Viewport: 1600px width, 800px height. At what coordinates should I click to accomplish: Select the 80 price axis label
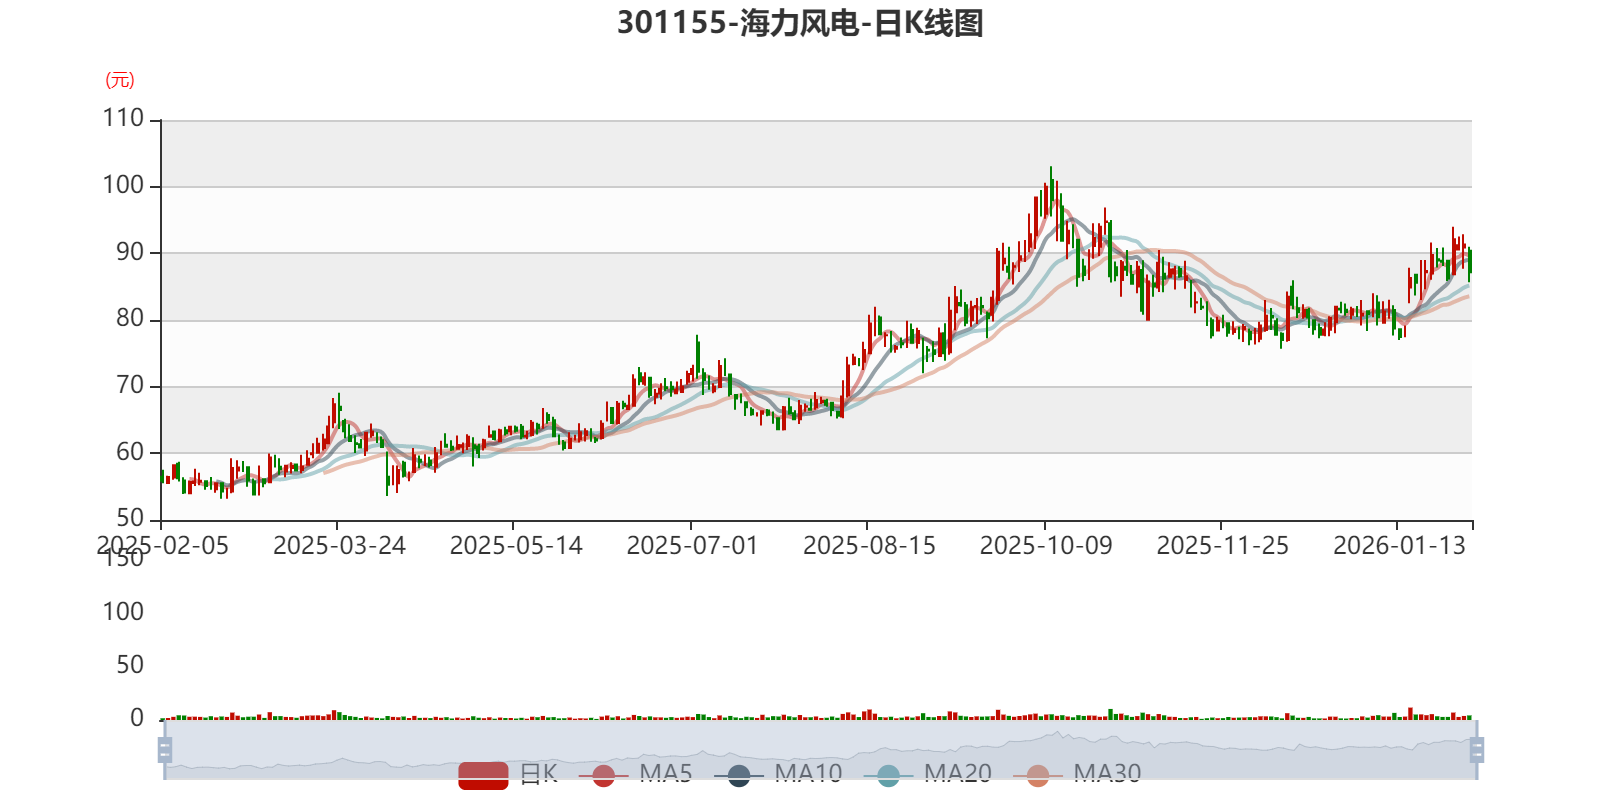[130, 318]
